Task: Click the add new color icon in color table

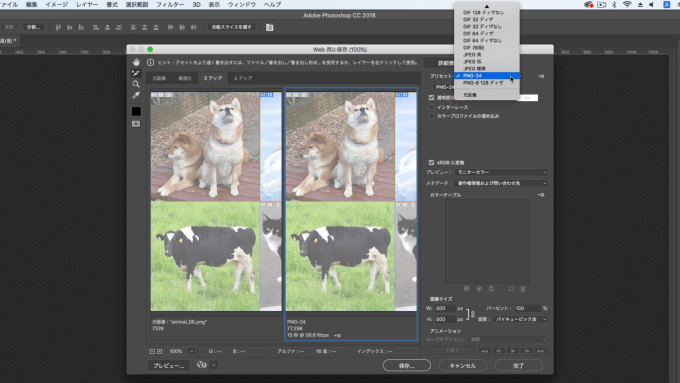Action: point(510,288)
